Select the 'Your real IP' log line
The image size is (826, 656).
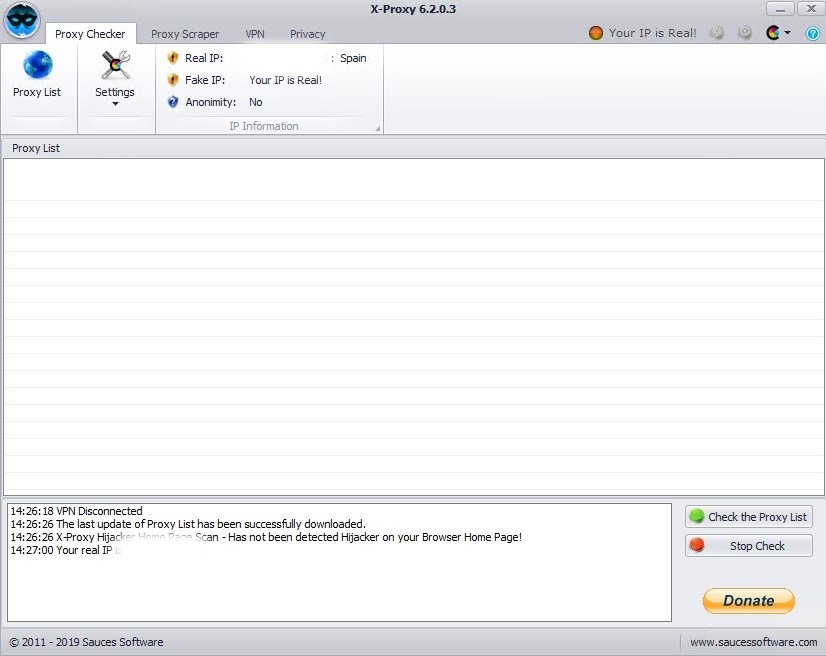click(x=66, y=550)
